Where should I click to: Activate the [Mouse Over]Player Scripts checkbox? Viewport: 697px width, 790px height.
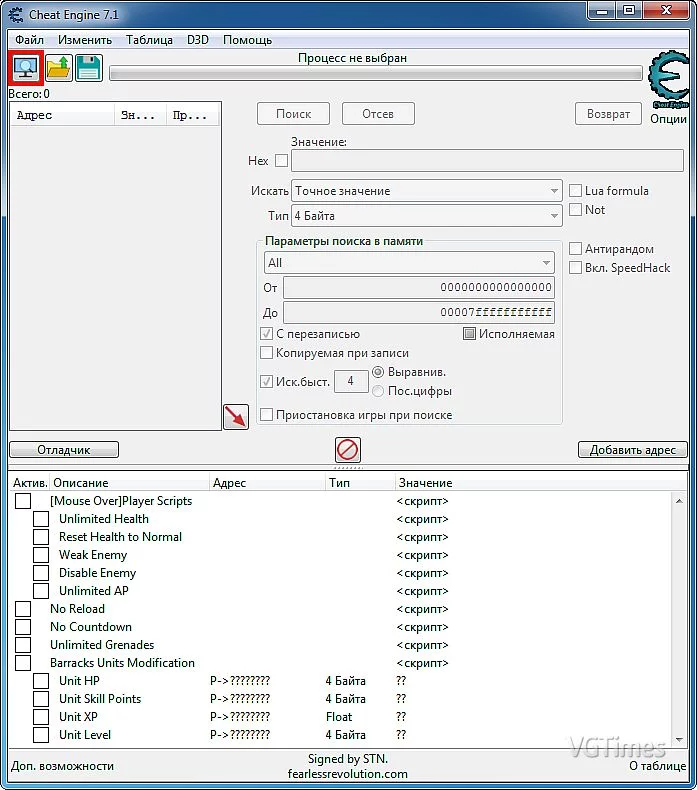point(23,501)
